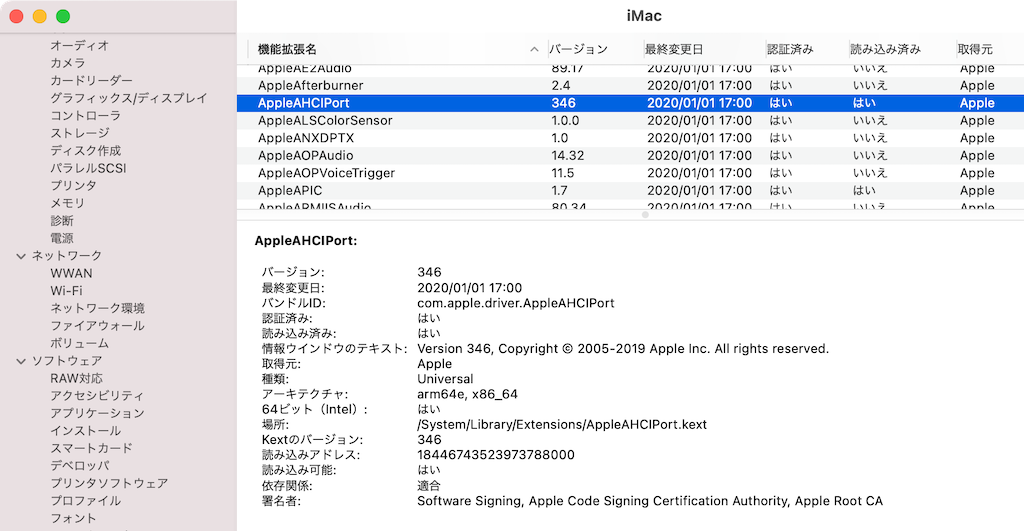Image resolution: width=1024 pixels, height=531 pixels.
Task: Select ストレージ in the sidebar
Action: [x=80, y=133]
